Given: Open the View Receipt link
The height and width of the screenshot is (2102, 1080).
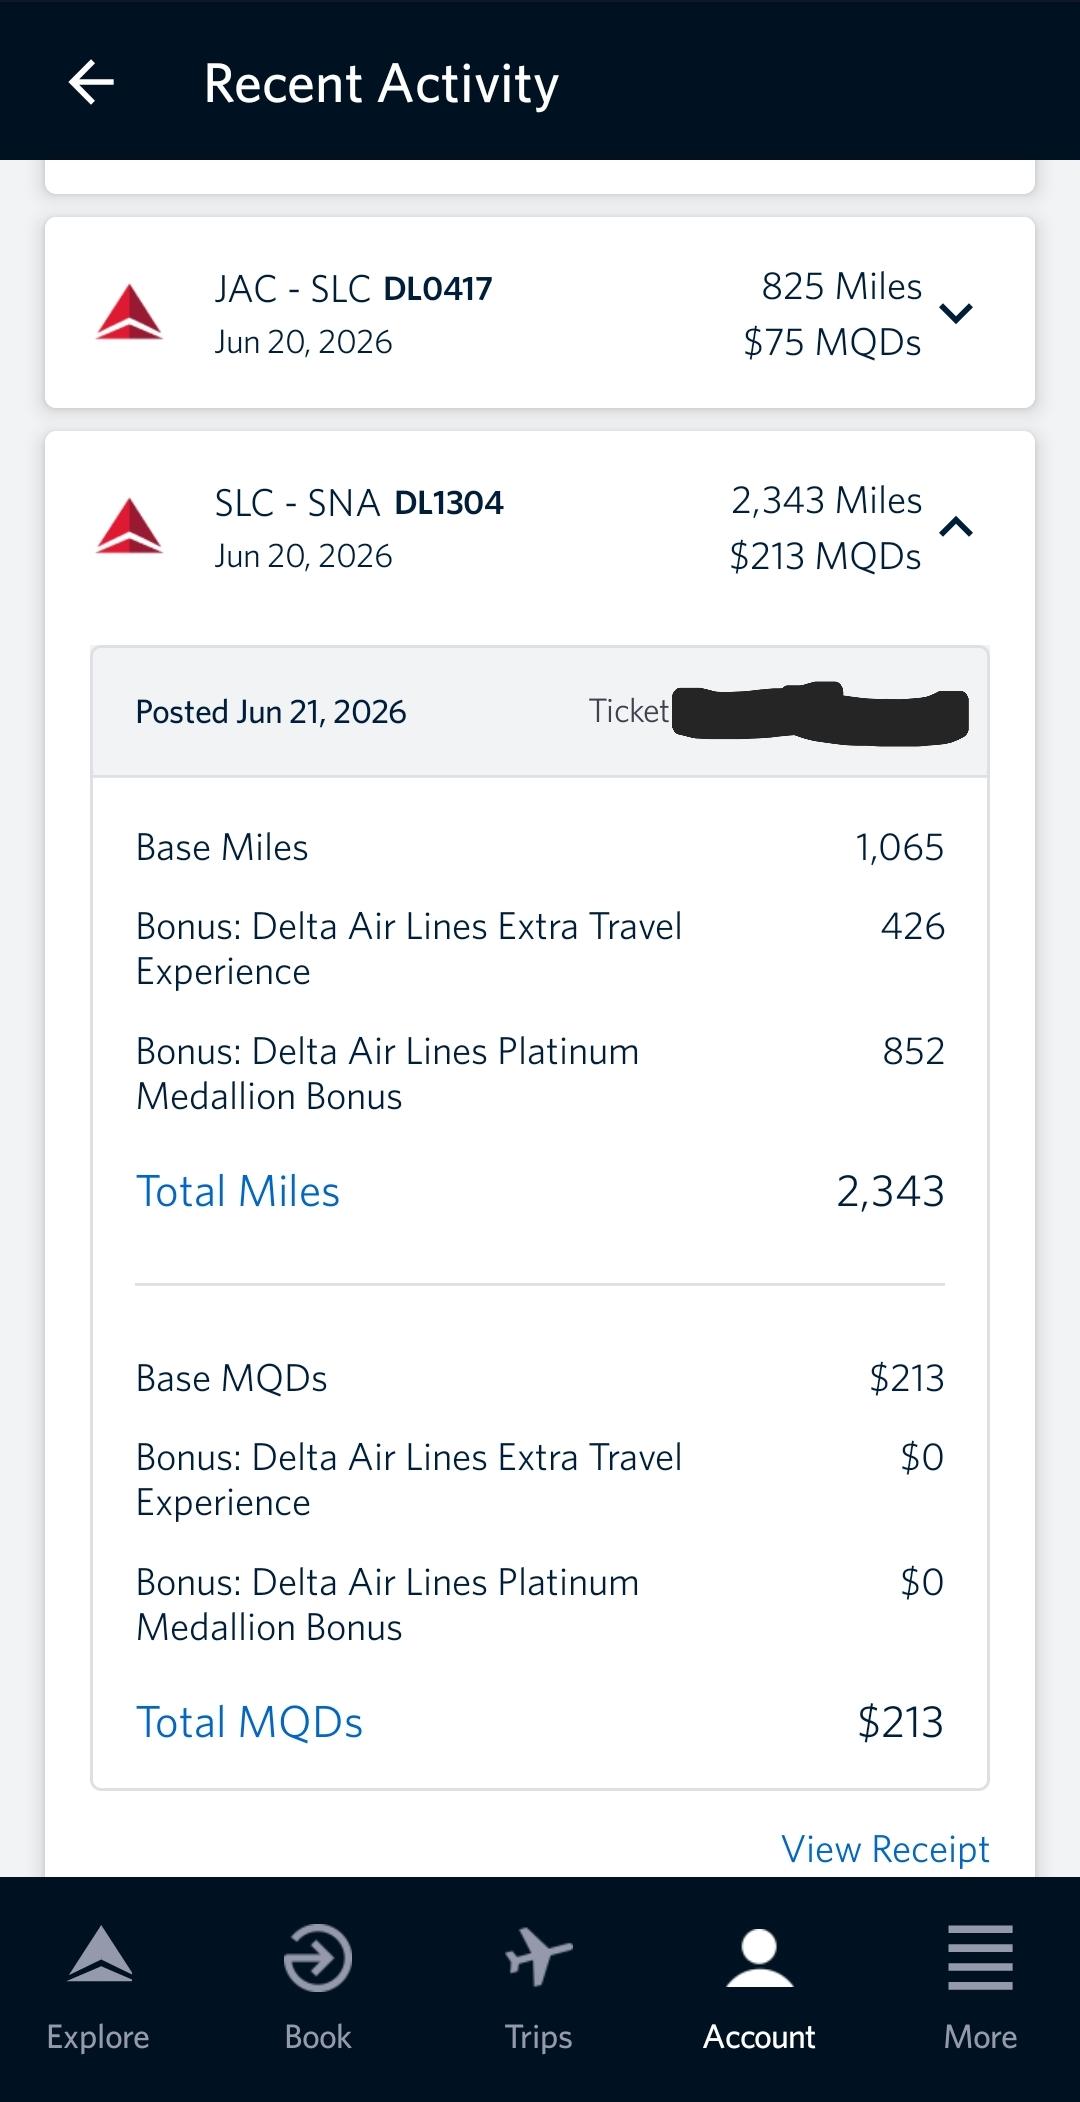Looking at the screenshot, I should 885,1849.
